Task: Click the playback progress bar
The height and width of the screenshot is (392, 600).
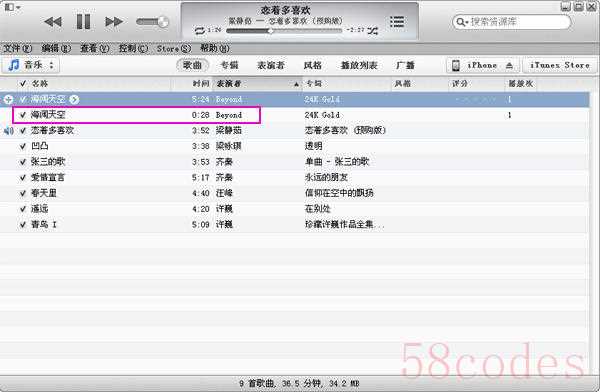Action: pos(284,31)
